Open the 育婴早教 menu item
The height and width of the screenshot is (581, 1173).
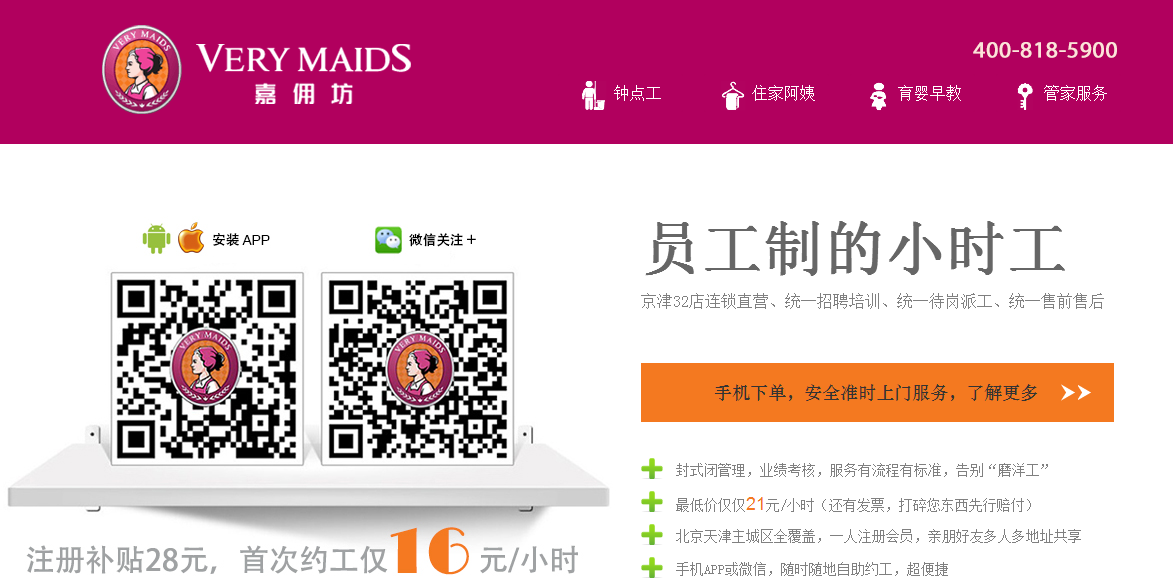pos(929,93)
